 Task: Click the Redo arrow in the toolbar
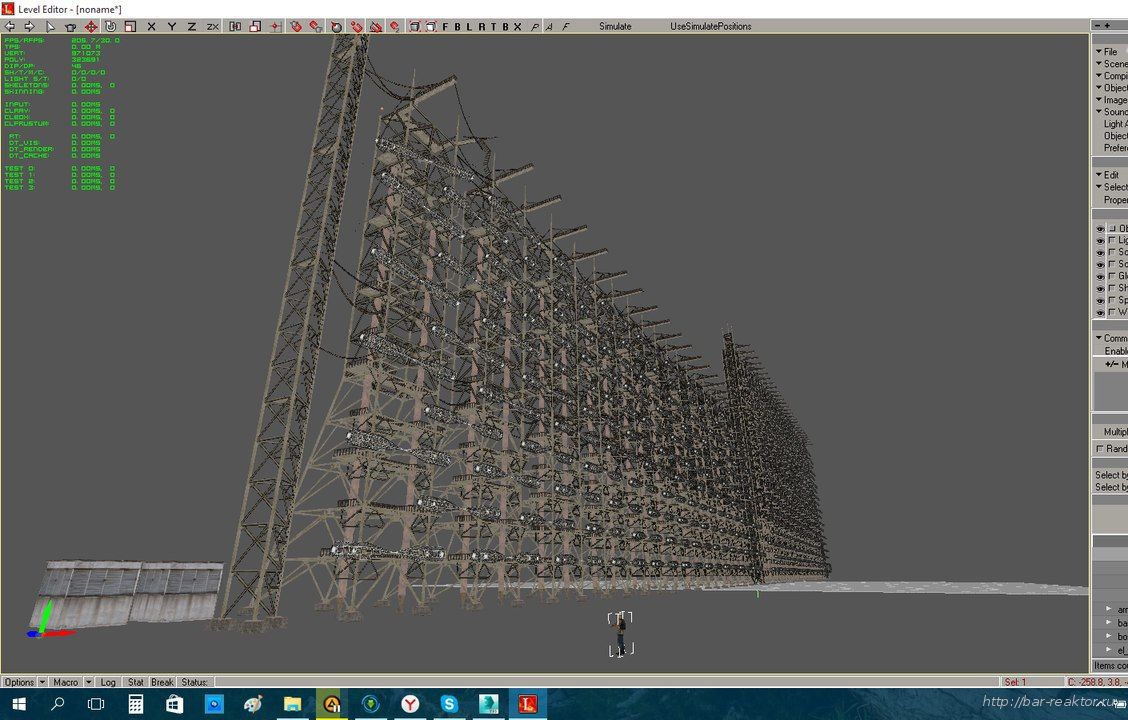pos(29,26)
